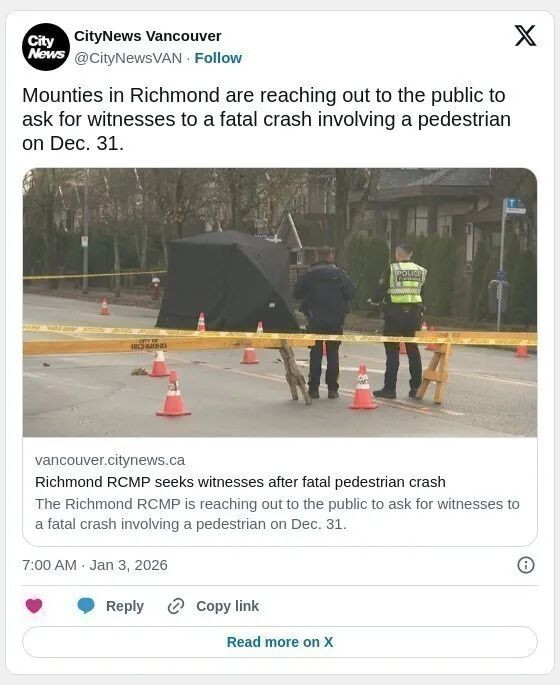Open the crash scene photo thumbnail
560x685 pixels.
click(280, 302)
